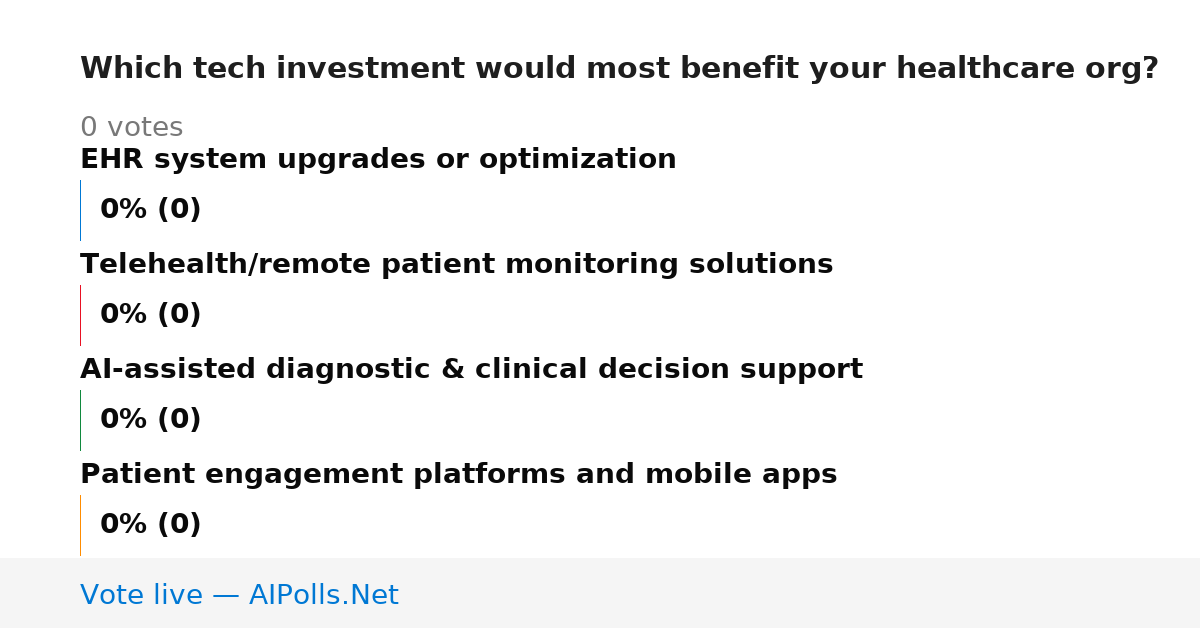Click the orange Patient engagement result bar
The width and height of the screenshot is (1200, 628).
[x=80, y=525]
